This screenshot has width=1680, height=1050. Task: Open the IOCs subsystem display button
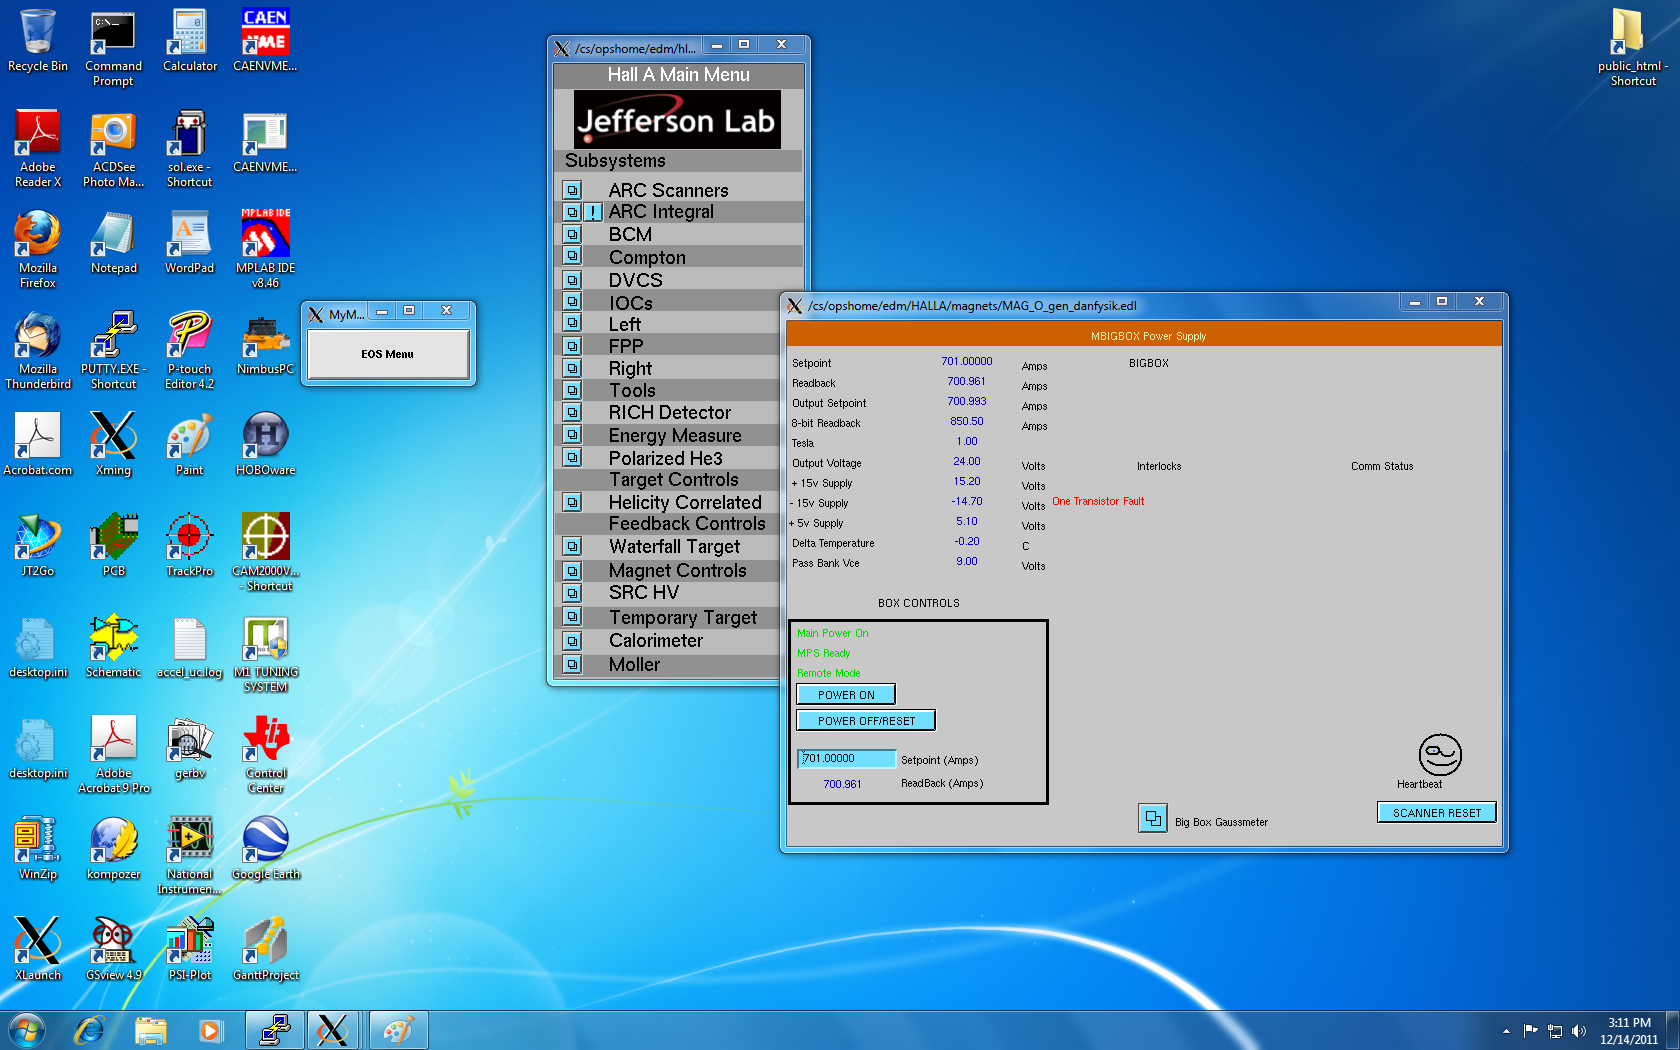coord(572,301)
